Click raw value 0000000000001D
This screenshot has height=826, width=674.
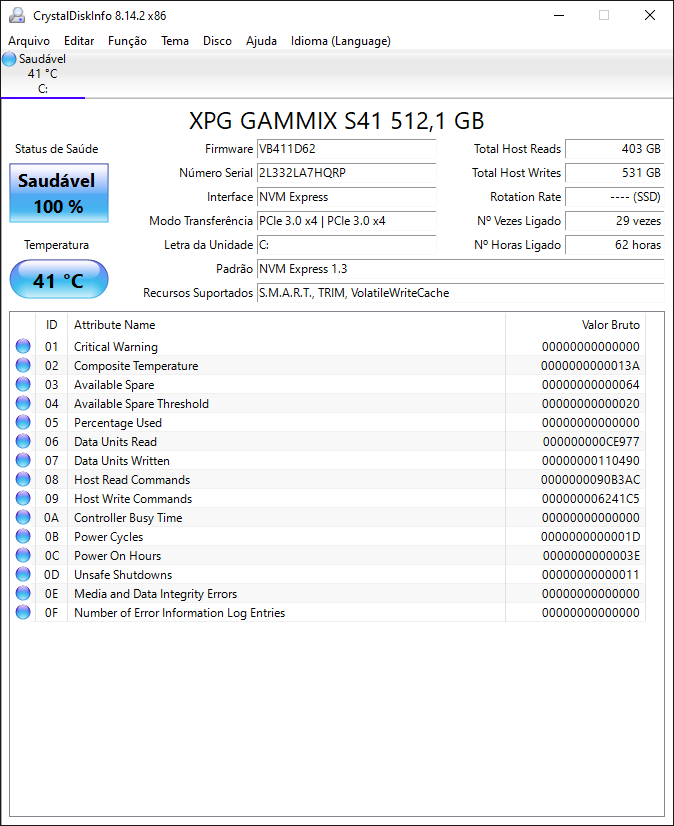[590, 537]
